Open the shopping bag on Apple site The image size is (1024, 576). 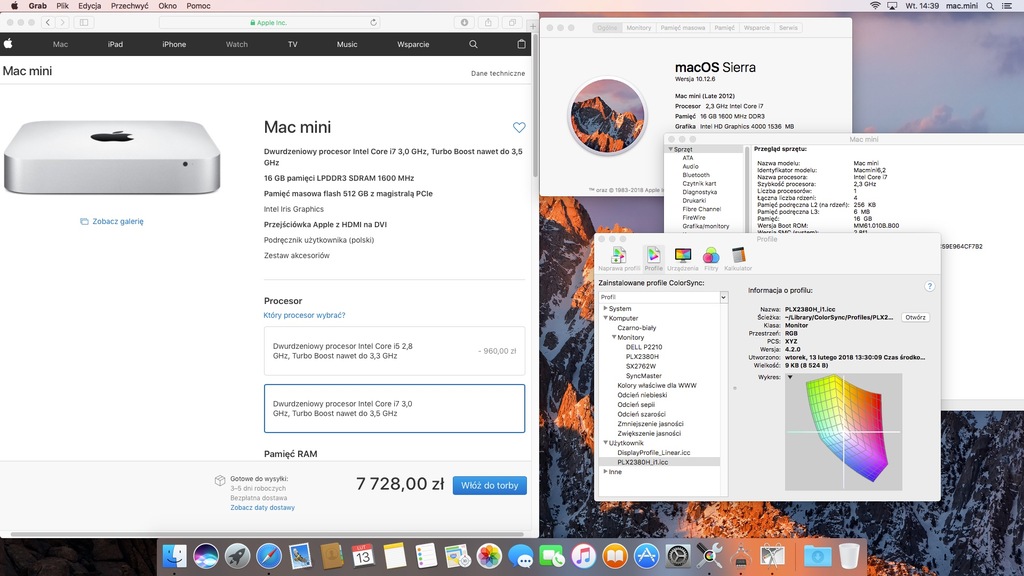pyautogui.click(x=521, y=44)
